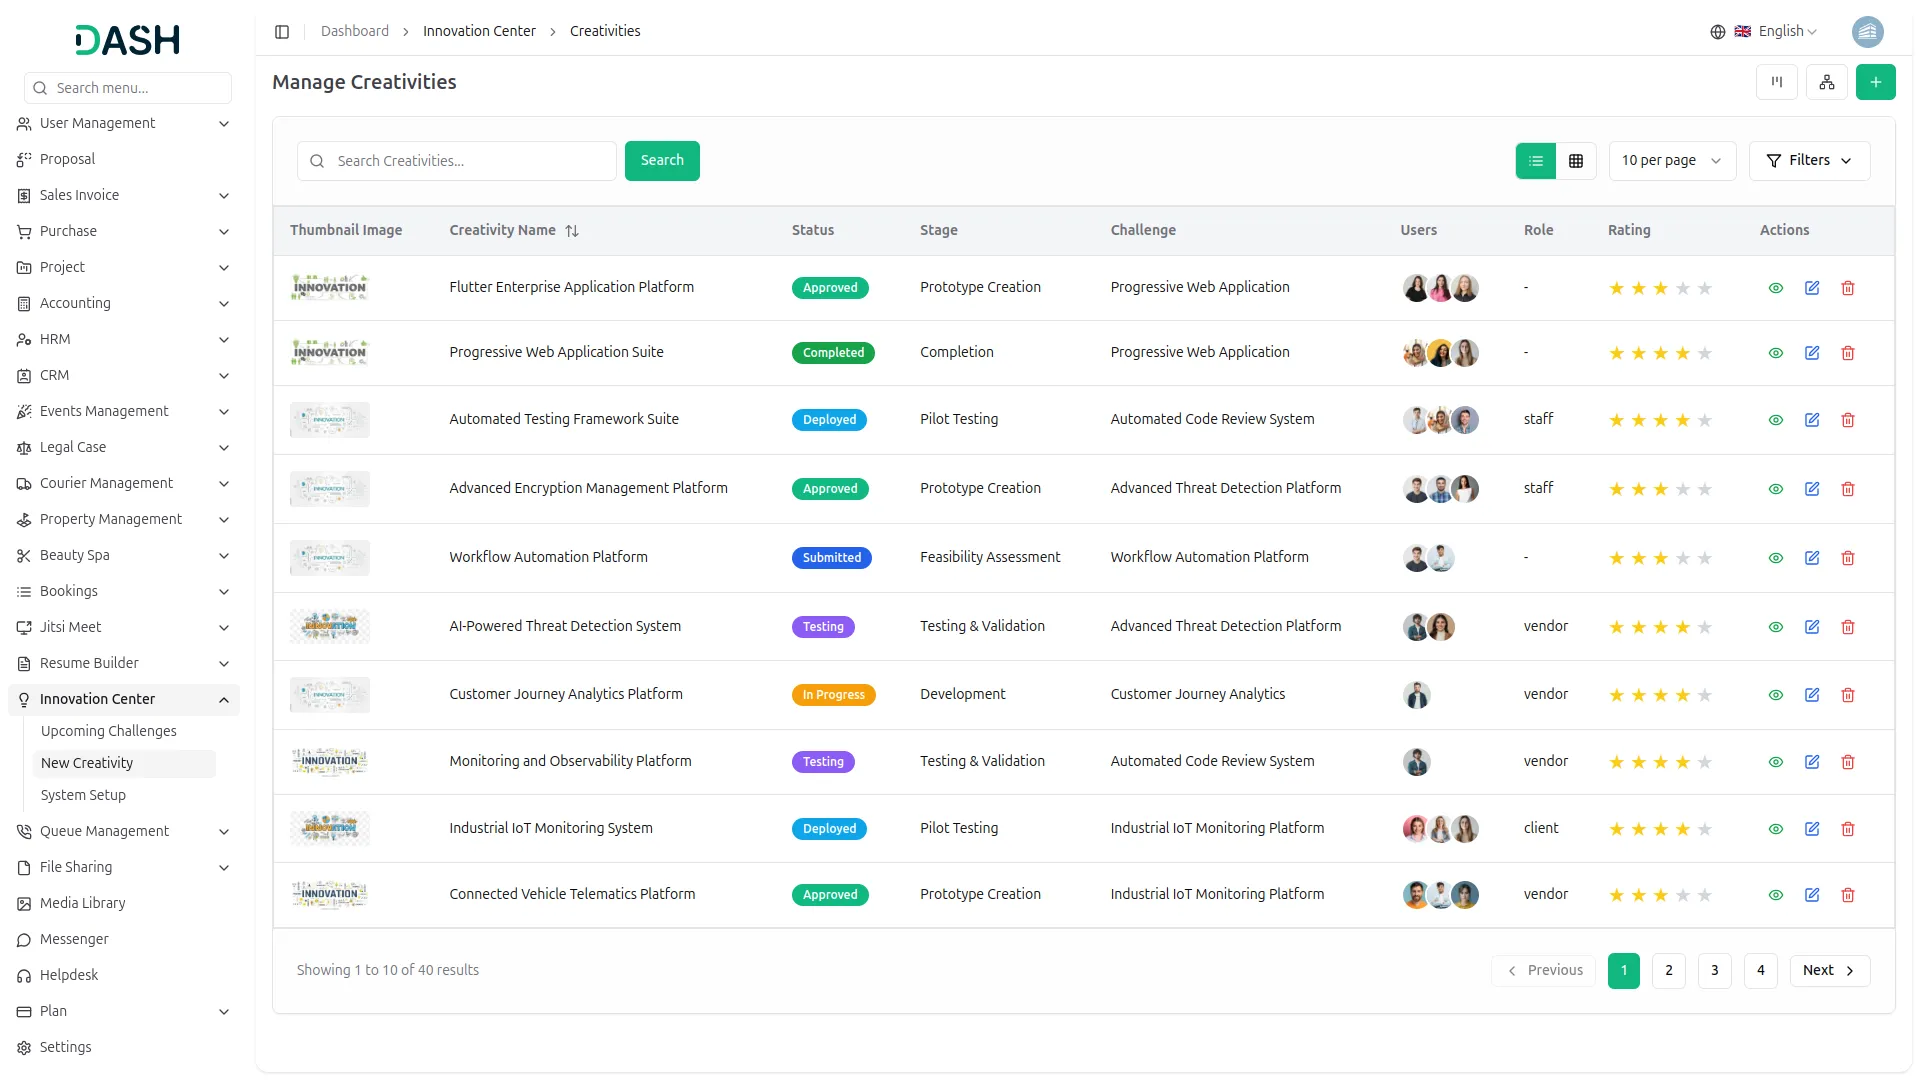Screen dimensions: 1920x1080
Task: Rate Flutter Enterprise Application Platform five stars
Action: 1705,289
